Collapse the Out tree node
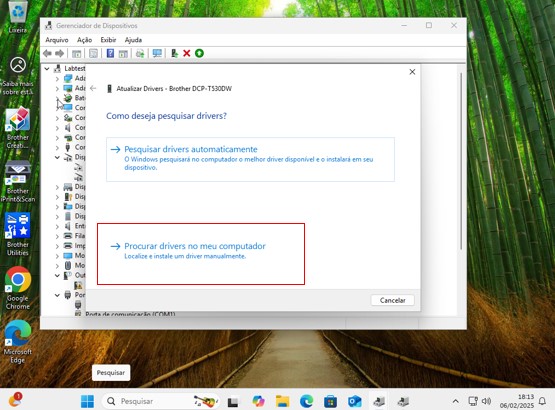This screenshot has height=410, width=555. point(57,275)
